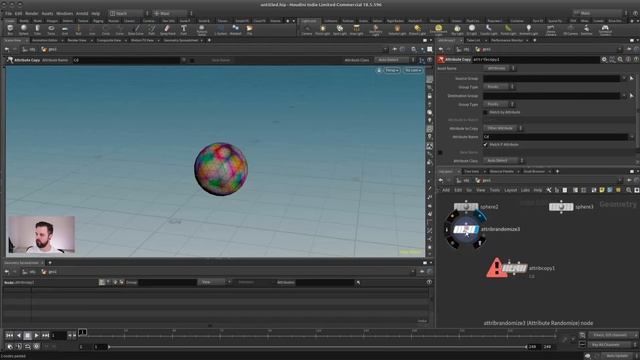Click the Attribute Name input field
The image size is (640, 360).
pyautogui.click(x=556, y=137)
